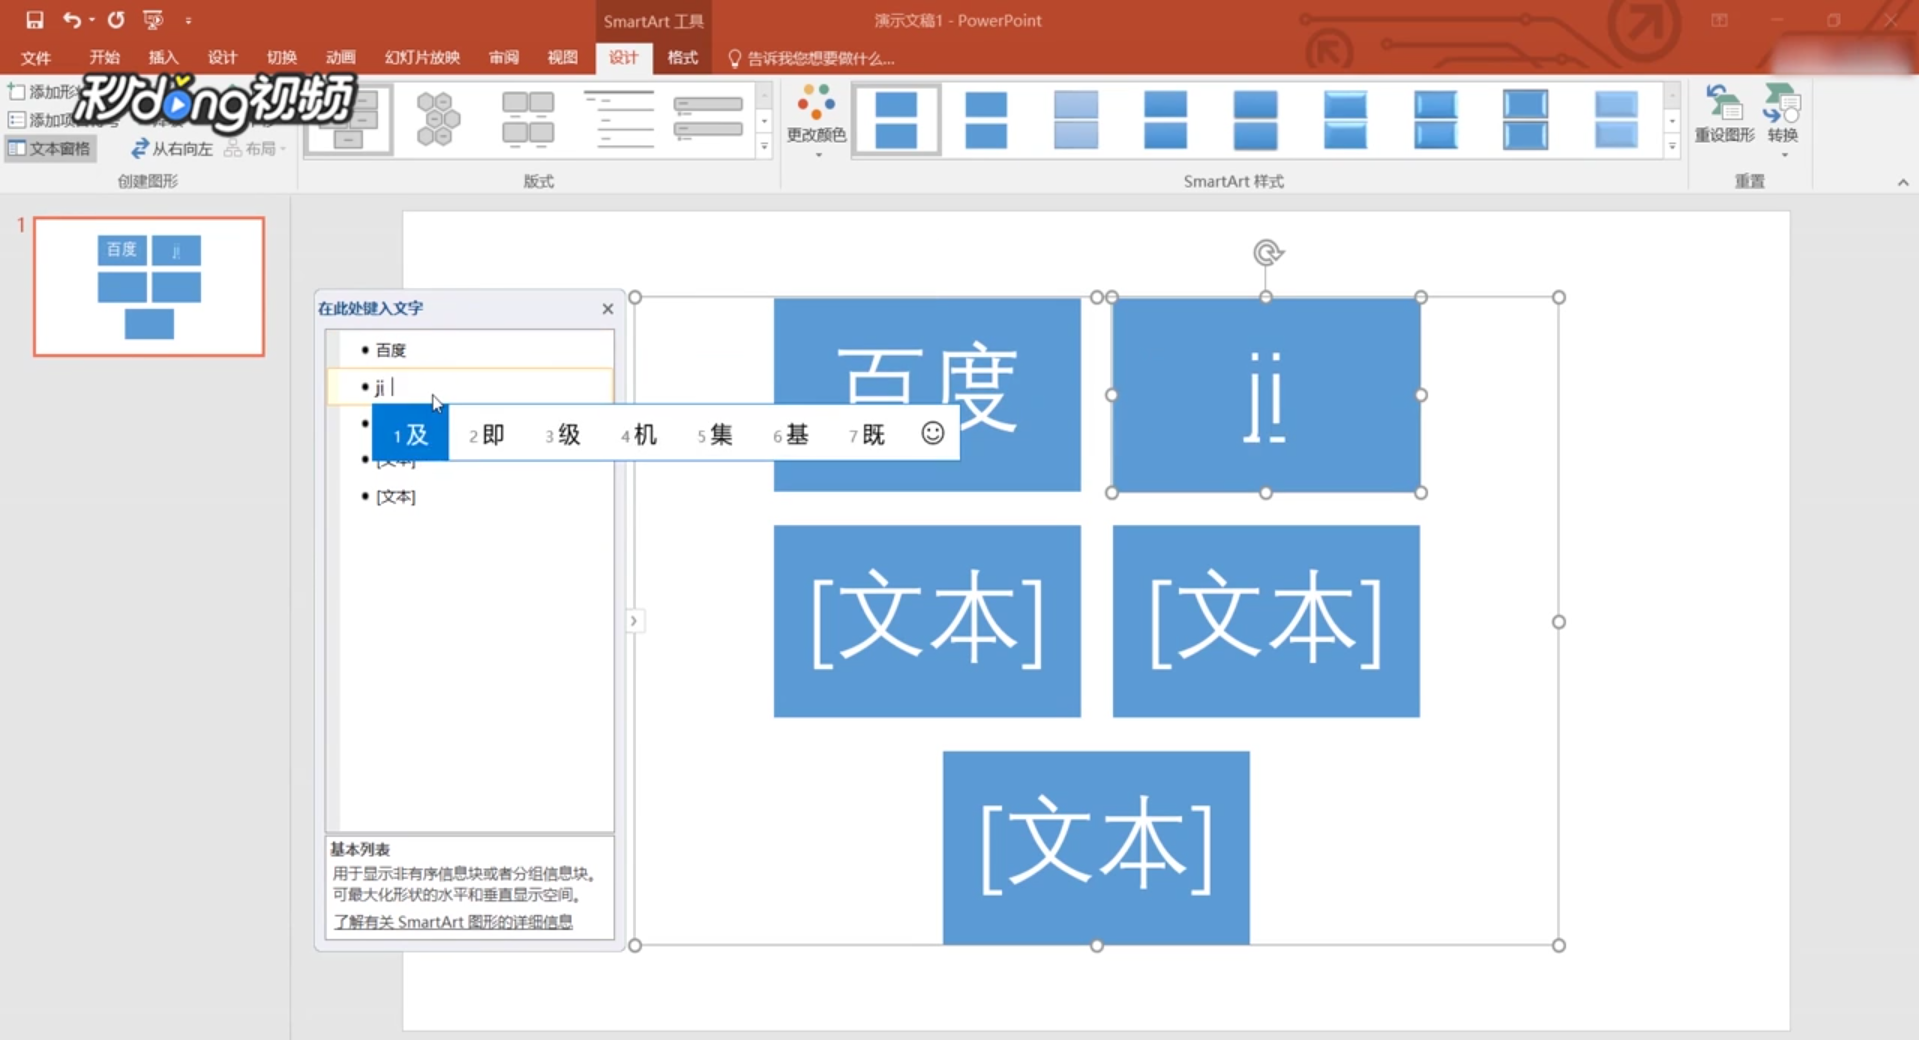
Task: Choose IME candidate 7 既
Action: [x=867, y=434]
